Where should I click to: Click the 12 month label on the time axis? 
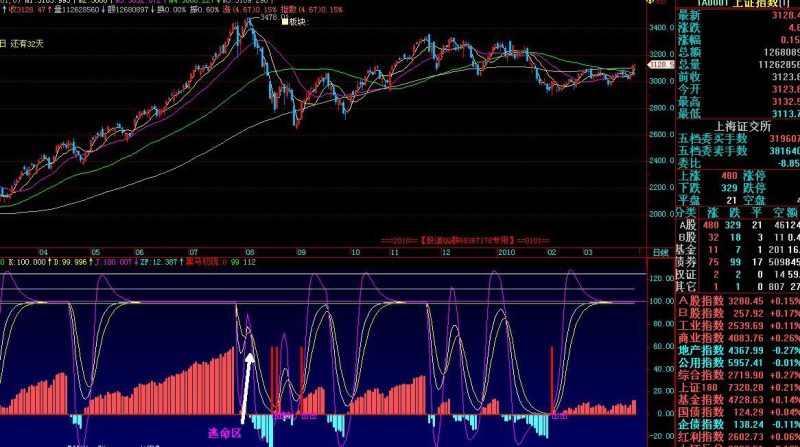[x=446, y=253]
